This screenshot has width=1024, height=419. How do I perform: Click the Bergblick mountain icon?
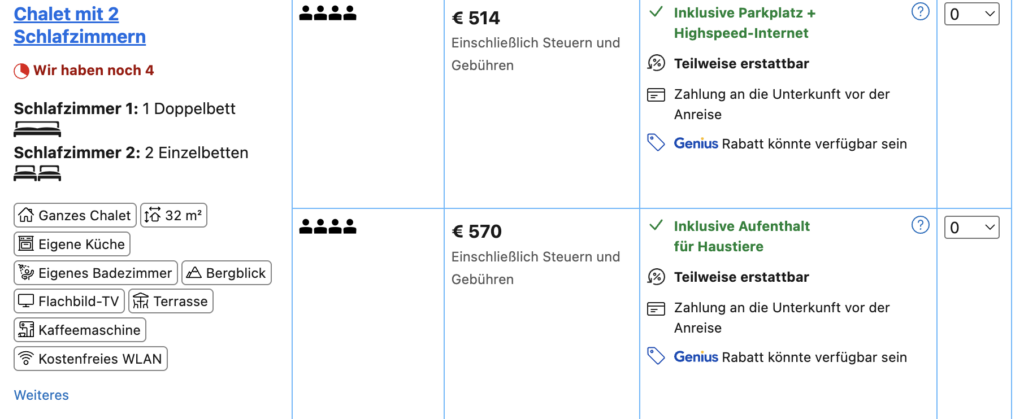point(193,273)
